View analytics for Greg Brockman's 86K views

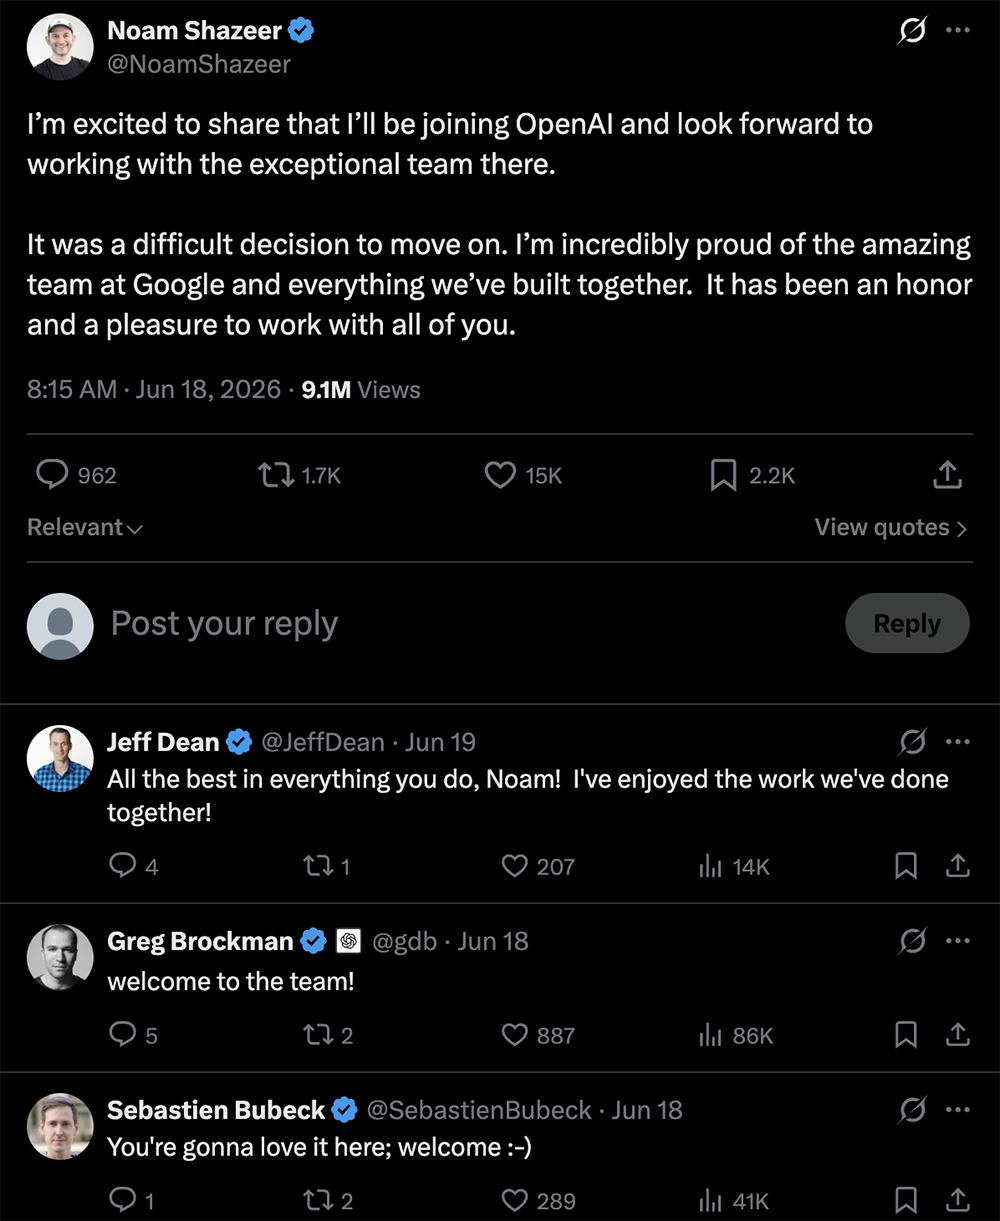coord(710,1035)
